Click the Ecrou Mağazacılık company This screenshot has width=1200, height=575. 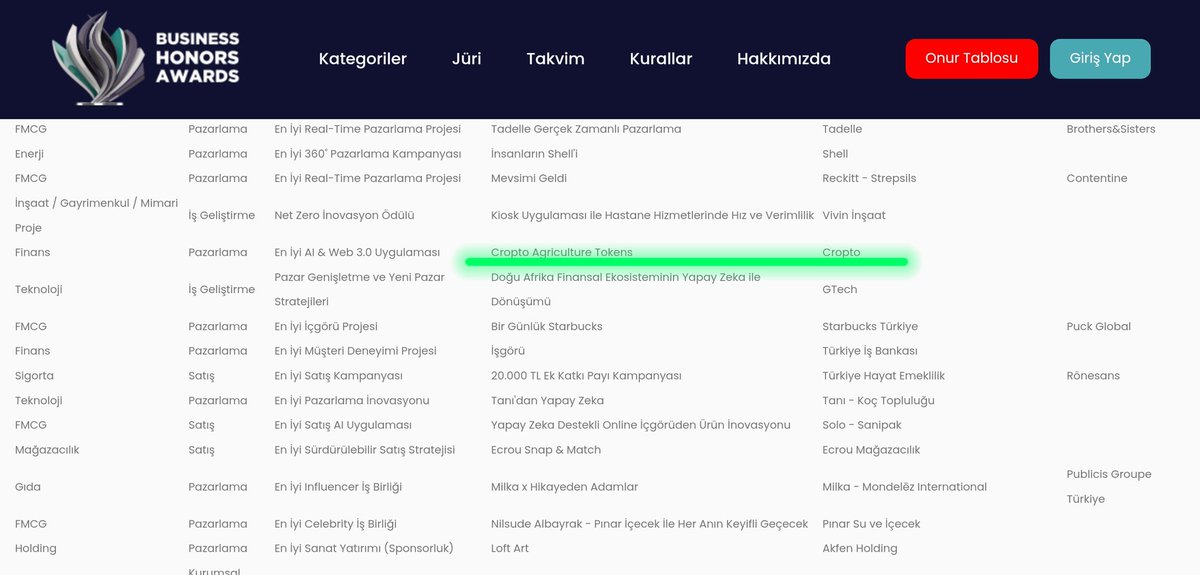871,450
